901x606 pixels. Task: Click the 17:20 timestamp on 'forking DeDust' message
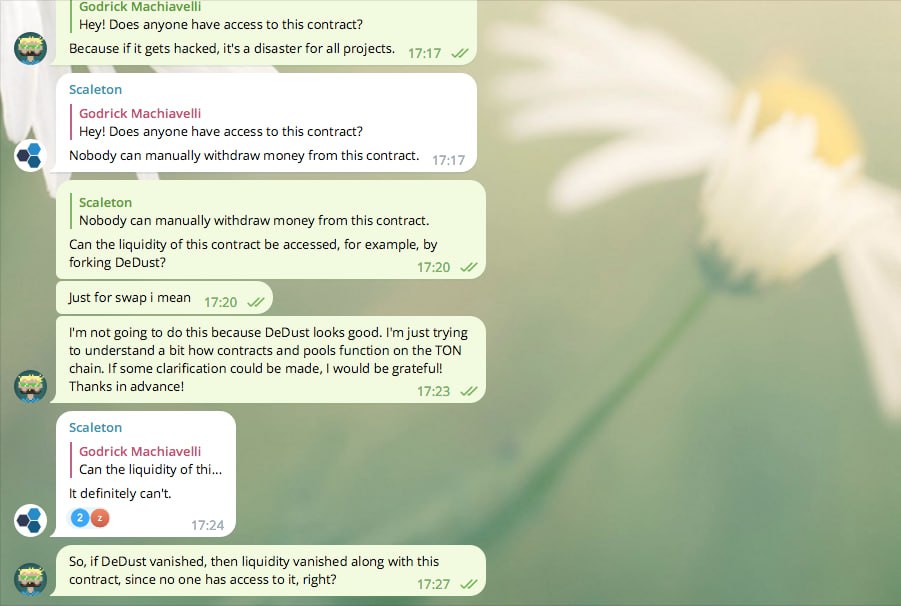[x=433, y=267]
